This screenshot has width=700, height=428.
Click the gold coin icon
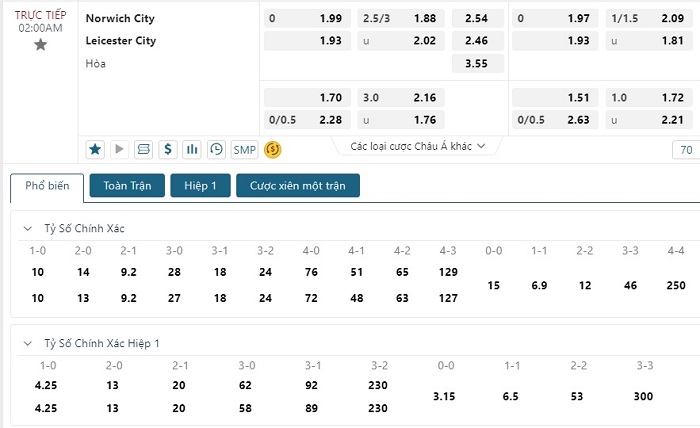(273, 150)
